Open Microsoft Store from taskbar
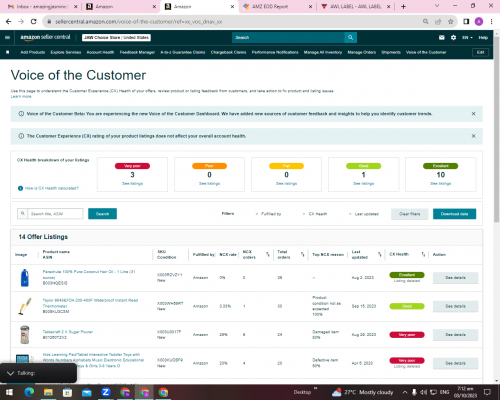This screenshot has height=400, width=500. tap(67, 392)
